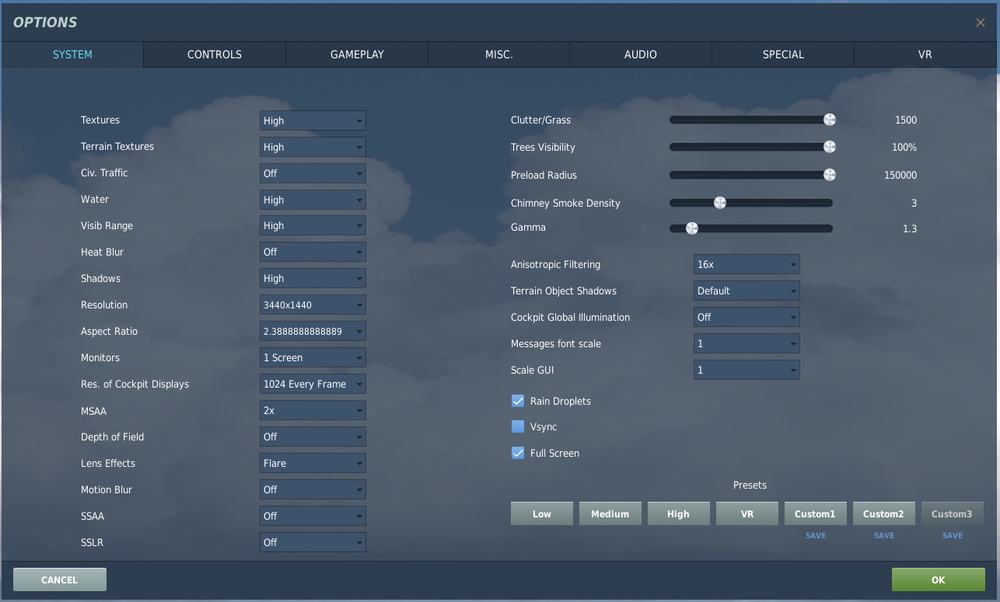Confirm settings with the OK button

tap(937, 579)
